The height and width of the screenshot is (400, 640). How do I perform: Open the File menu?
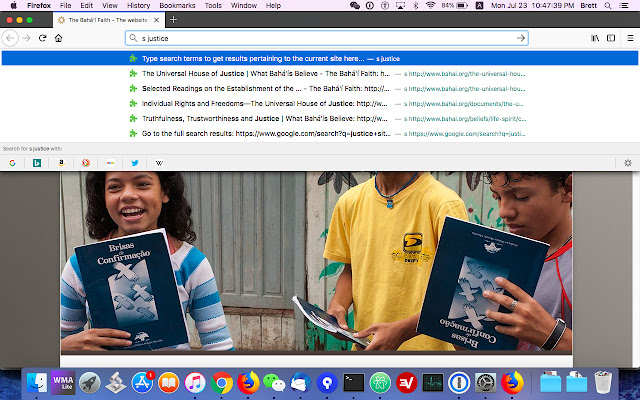[x=65, y=5]
